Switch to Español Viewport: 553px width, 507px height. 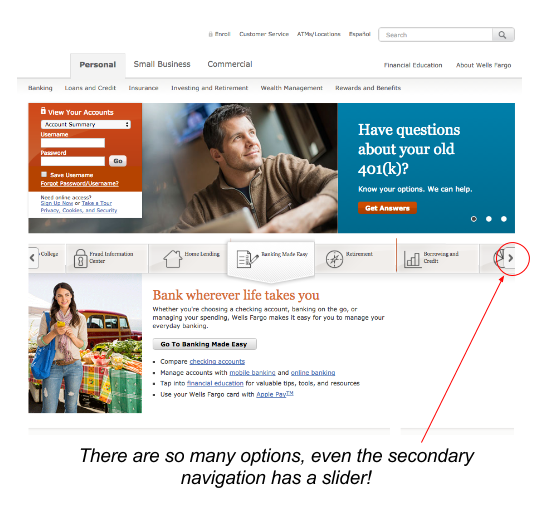click(x=359, y=34)
